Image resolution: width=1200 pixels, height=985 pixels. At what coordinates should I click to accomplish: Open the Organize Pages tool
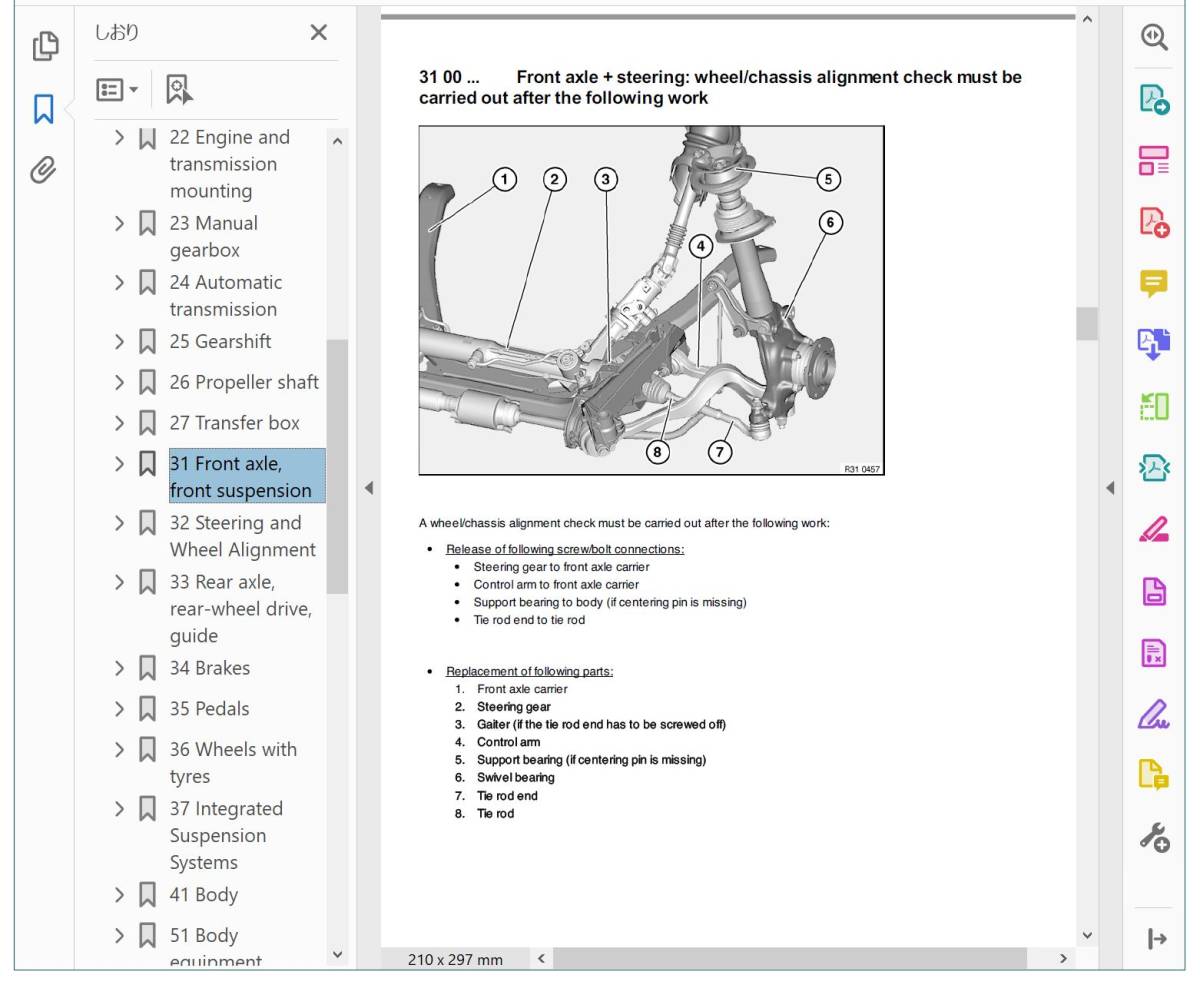pyautogui.click(x=1154, y=160)
